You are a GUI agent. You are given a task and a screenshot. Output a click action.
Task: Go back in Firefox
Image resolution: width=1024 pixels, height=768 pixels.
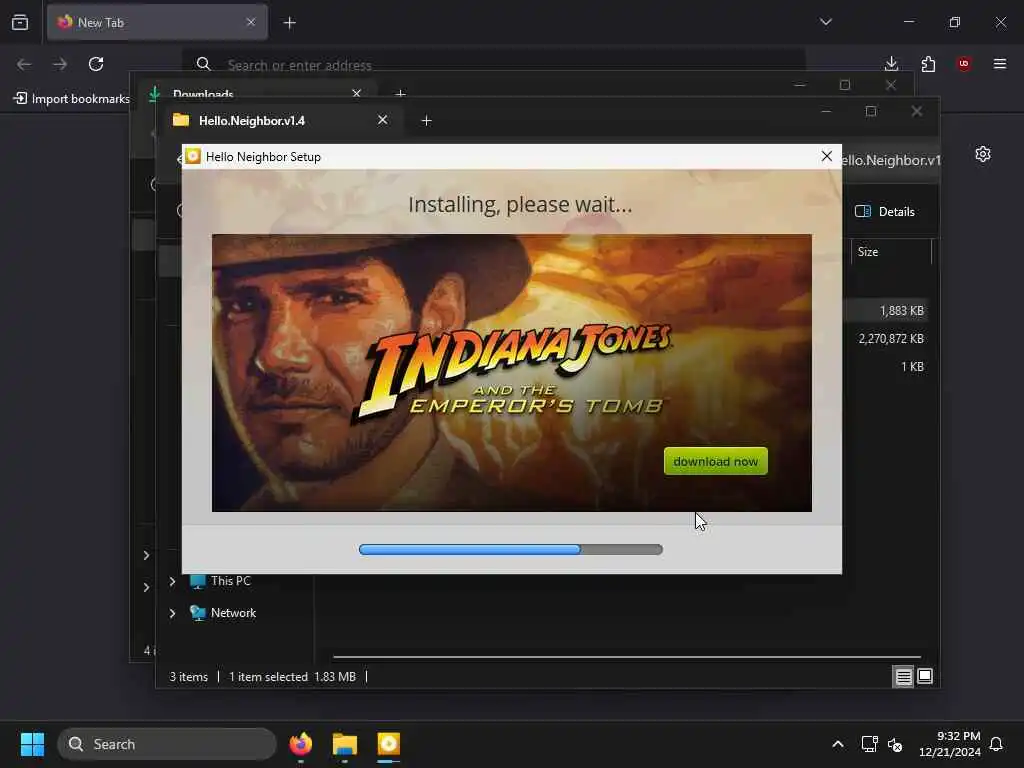point(24,64)
